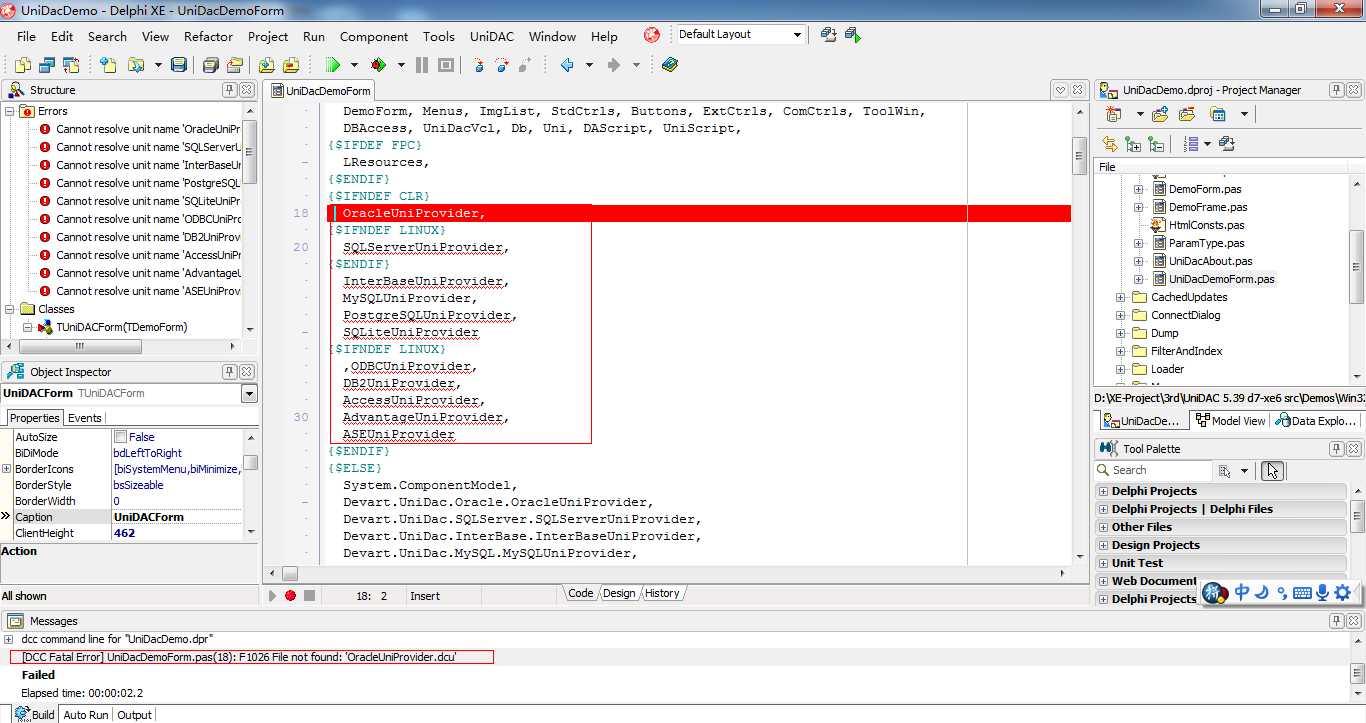Click the Run without debugging green arrow
The height and width of the screenshot is (723, 1366).
(333, 65)
